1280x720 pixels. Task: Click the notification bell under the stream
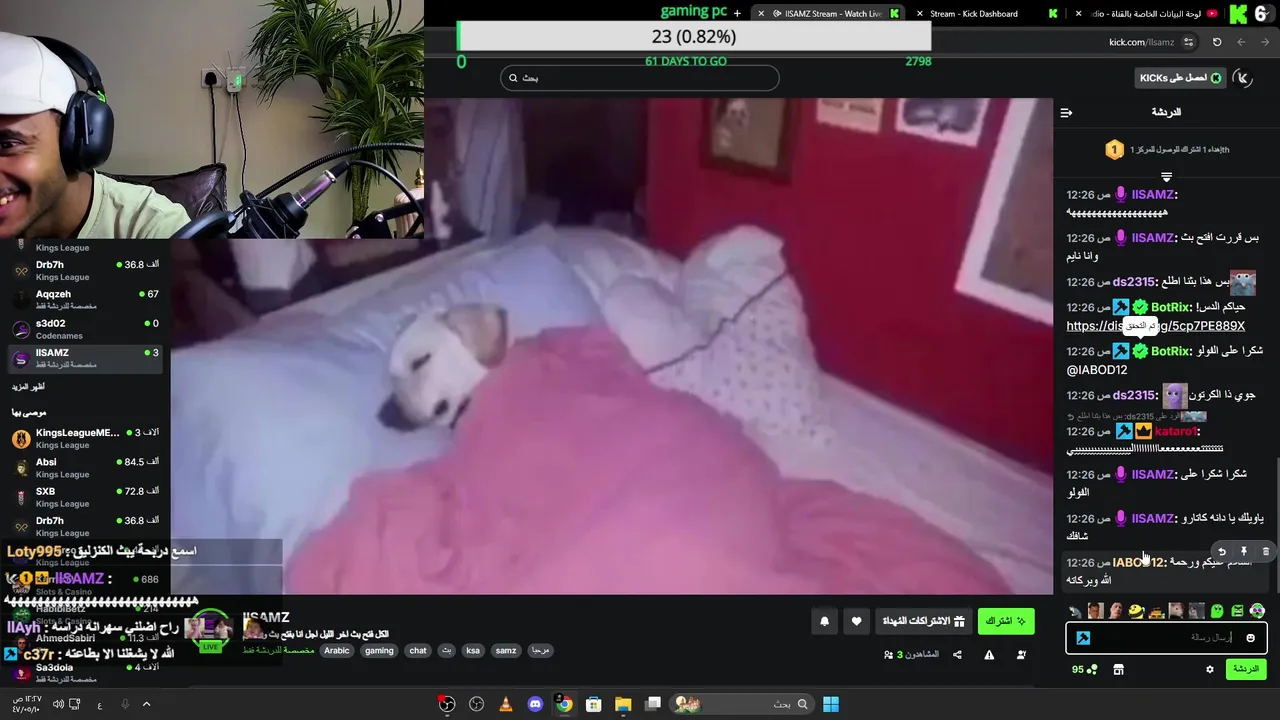tap(824, 621)
